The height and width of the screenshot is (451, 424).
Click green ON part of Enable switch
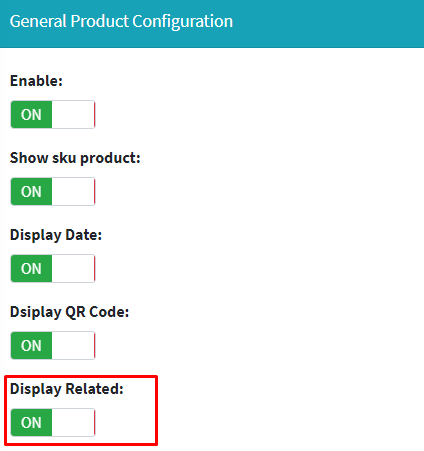coord(31,114)
